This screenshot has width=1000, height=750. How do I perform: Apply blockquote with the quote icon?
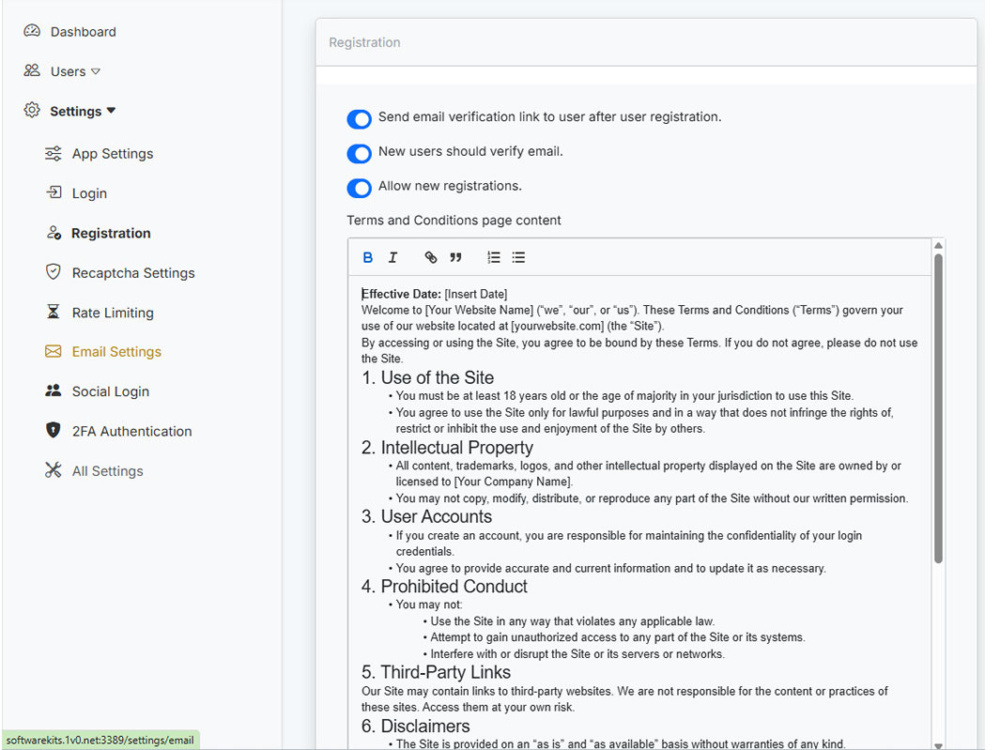tap(455, 258)
